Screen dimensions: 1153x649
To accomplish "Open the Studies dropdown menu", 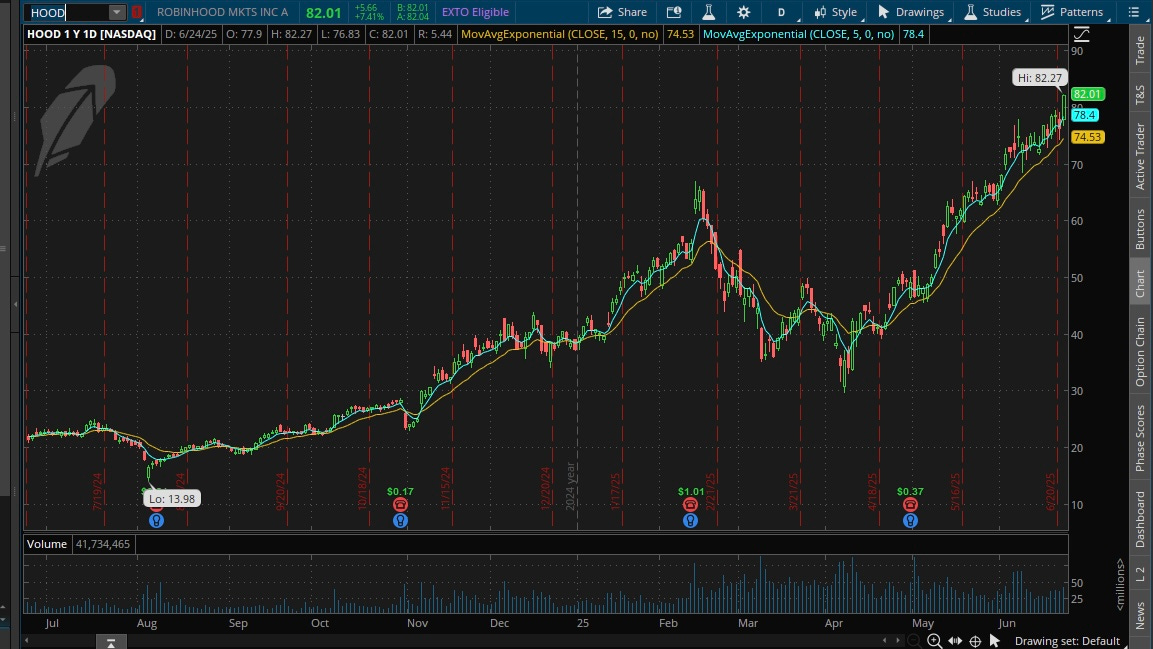I will pos(993,12).
